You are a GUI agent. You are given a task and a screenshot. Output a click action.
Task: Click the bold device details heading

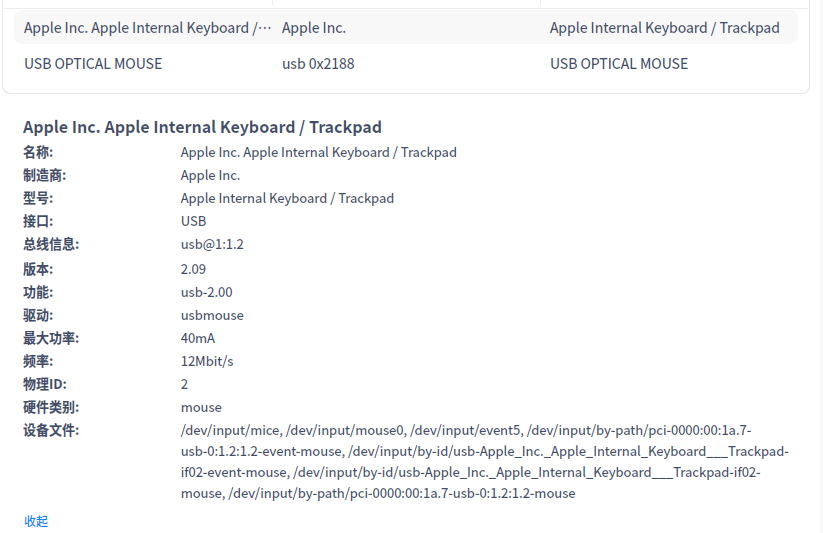[x=202, y=127]
